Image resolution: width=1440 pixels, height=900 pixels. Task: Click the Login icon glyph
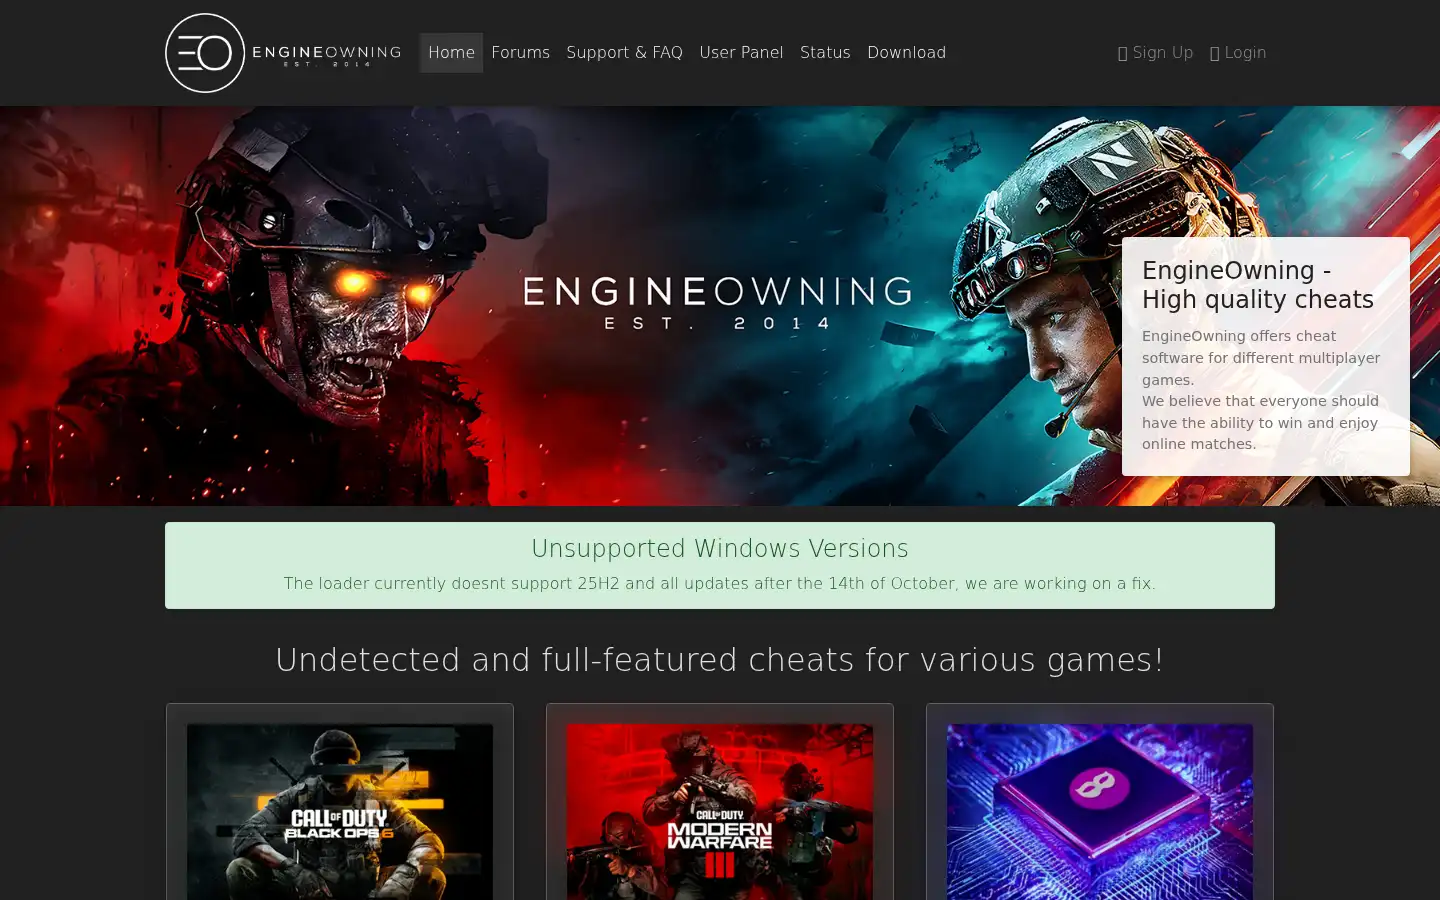(1214, 54)
